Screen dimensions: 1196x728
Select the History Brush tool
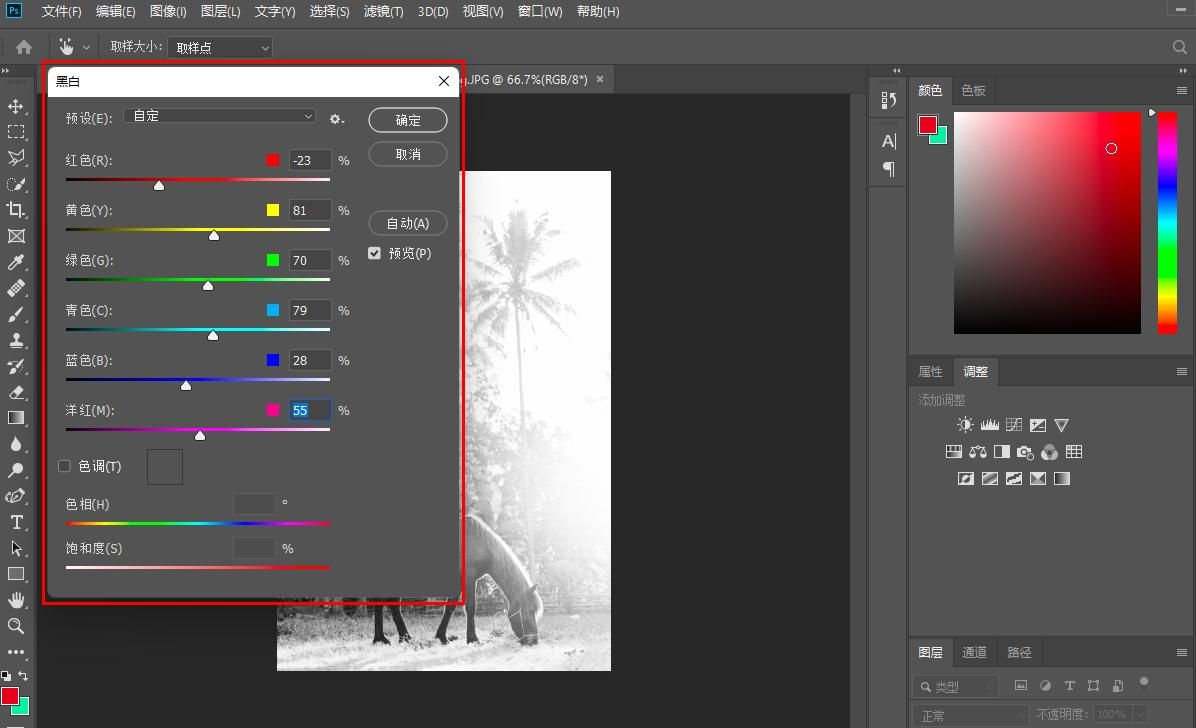pyautogui.click(x=16, y=366)
